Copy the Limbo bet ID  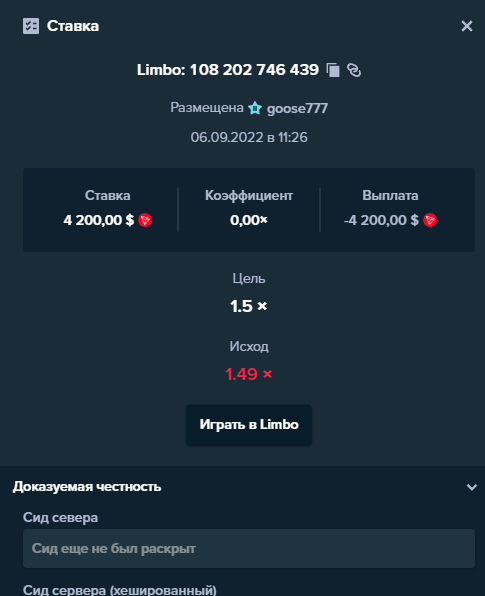[333, 70]
